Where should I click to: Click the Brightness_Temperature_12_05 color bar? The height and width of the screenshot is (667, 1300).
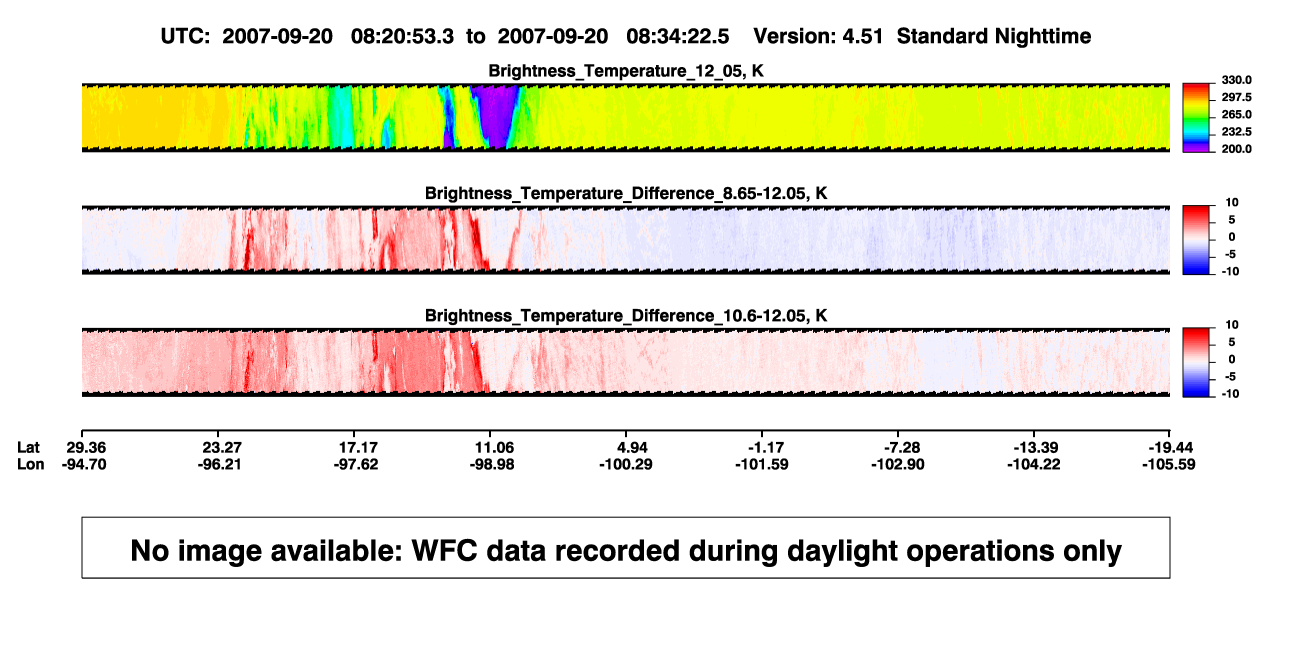tap(1196, 118)
